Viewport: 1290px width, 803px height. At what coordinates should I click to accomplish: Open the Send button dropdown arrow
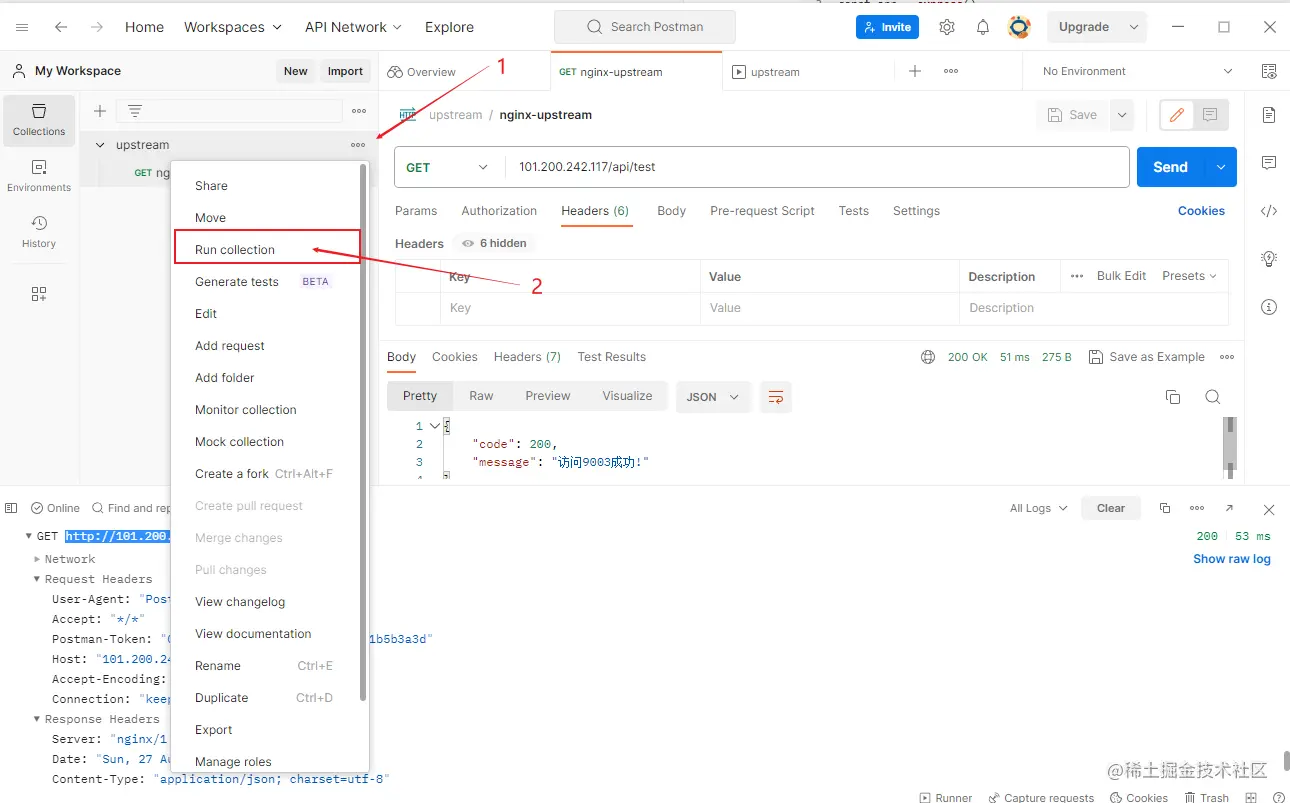pos(1221,167)
